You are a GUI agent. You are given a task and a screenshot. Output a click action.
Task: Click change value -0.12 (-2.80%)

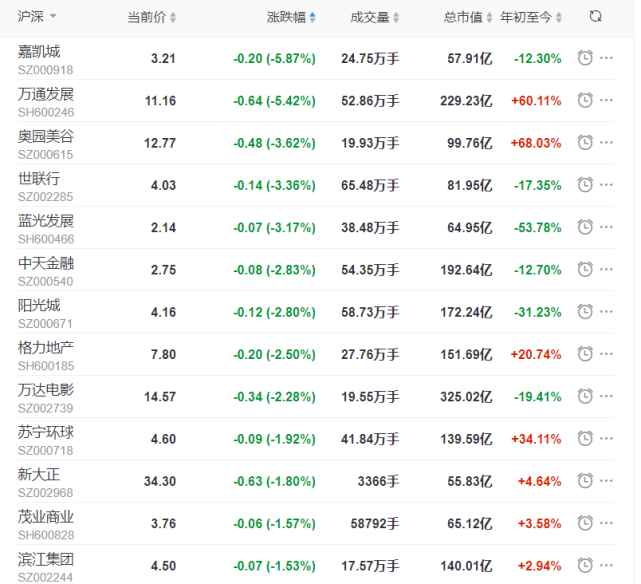click(x=274, y=312)
